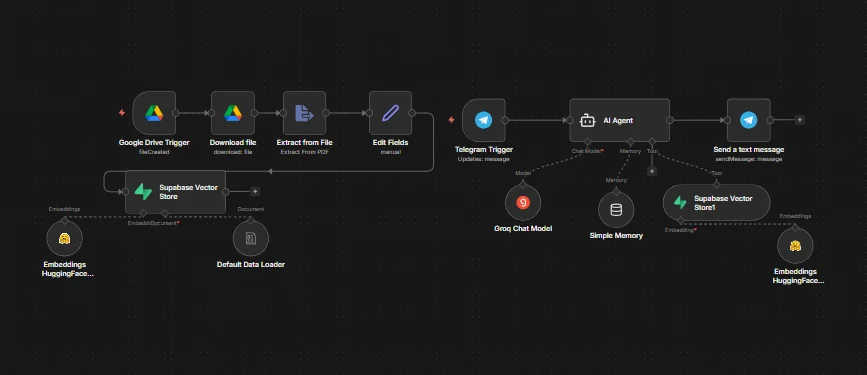Click Embedding connector diamond on Supabase Vector Store1
This screenshot has width=867, height=375.
pyautogui.click(x=680, y=220)
